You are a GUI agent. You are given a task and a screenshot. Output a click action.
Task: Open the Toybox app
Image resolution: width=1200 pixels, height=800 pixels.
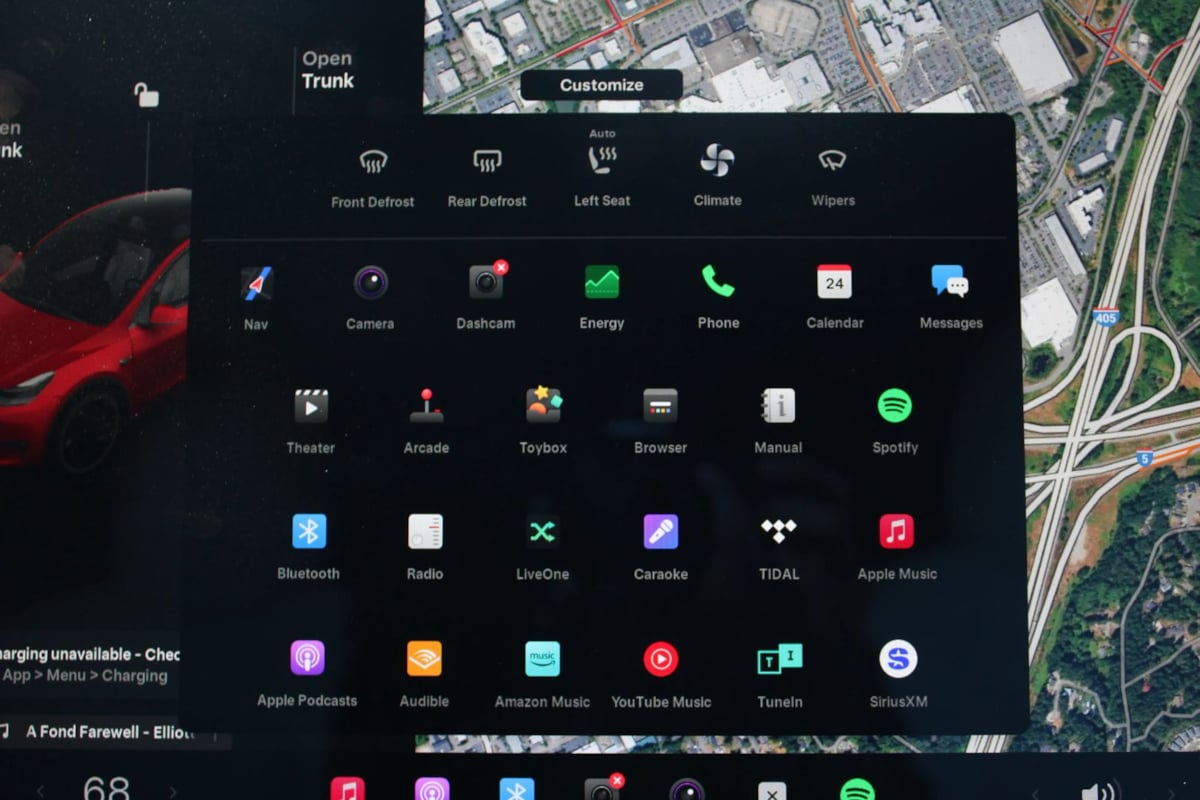[543, 407]
